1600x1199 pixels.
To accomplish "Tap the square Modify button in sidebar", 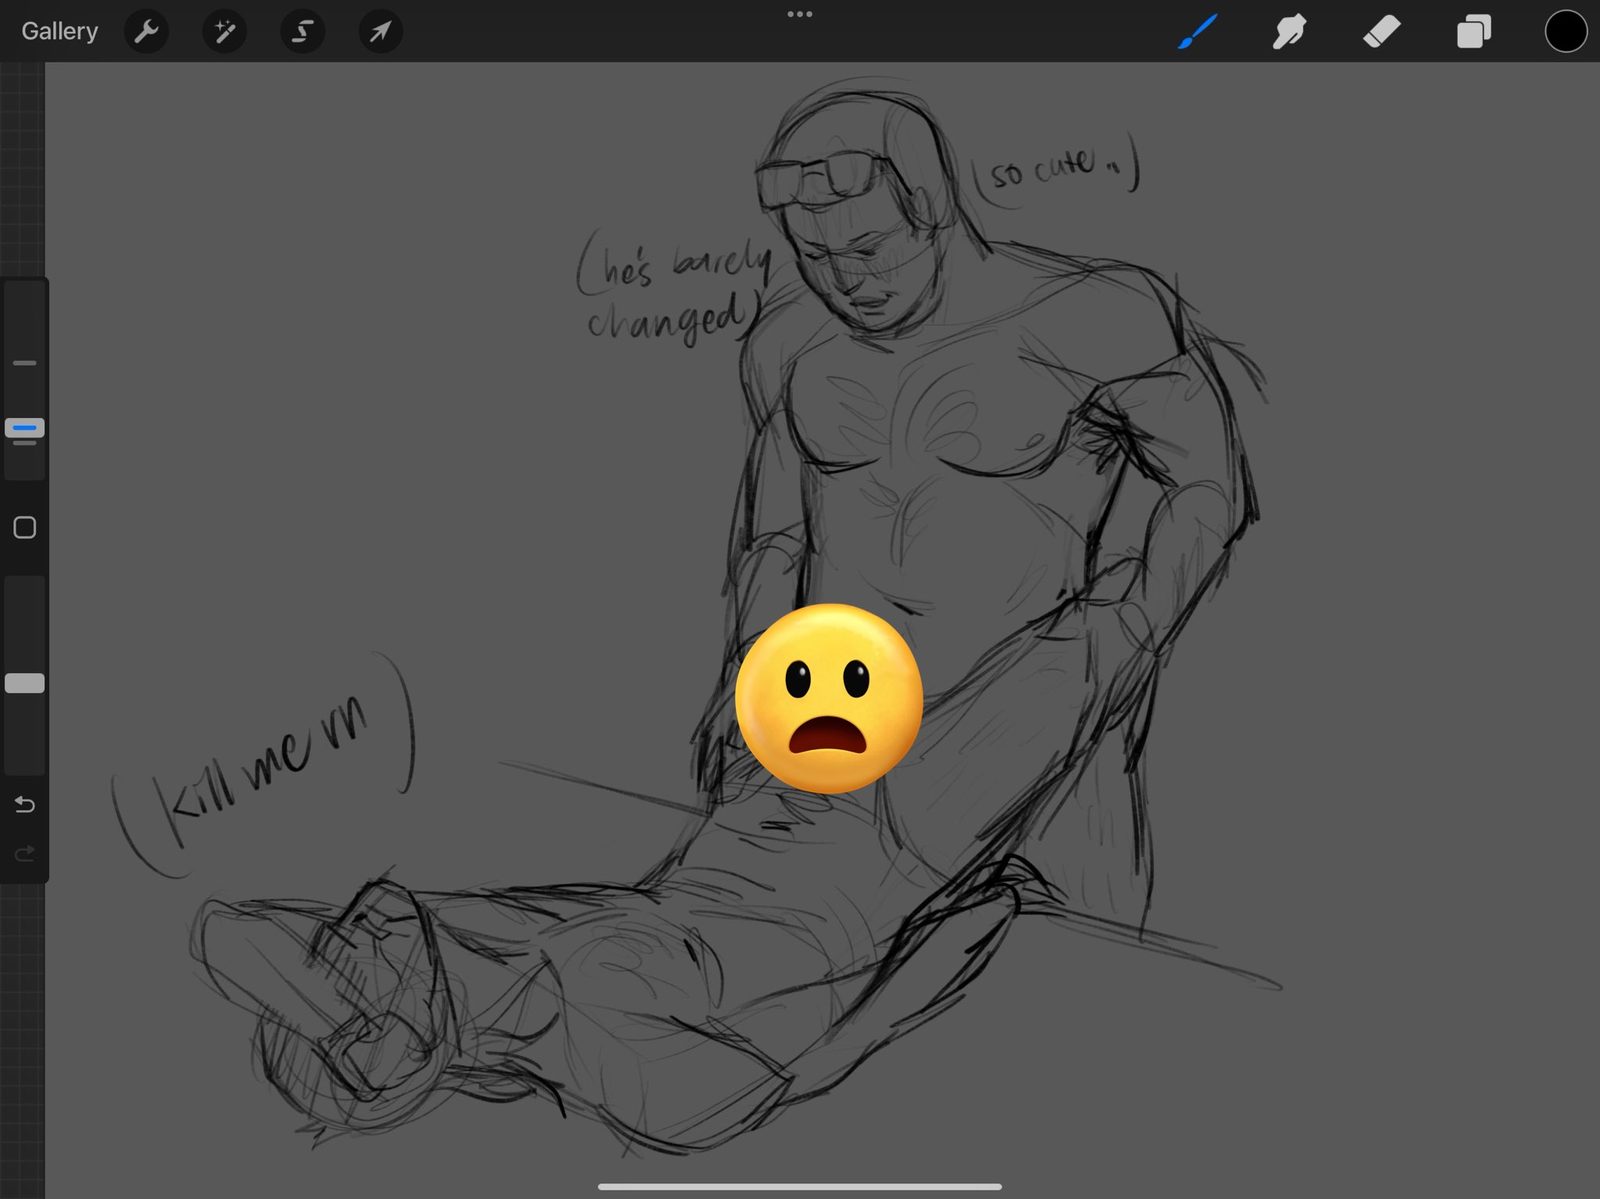I will point(25,527).
